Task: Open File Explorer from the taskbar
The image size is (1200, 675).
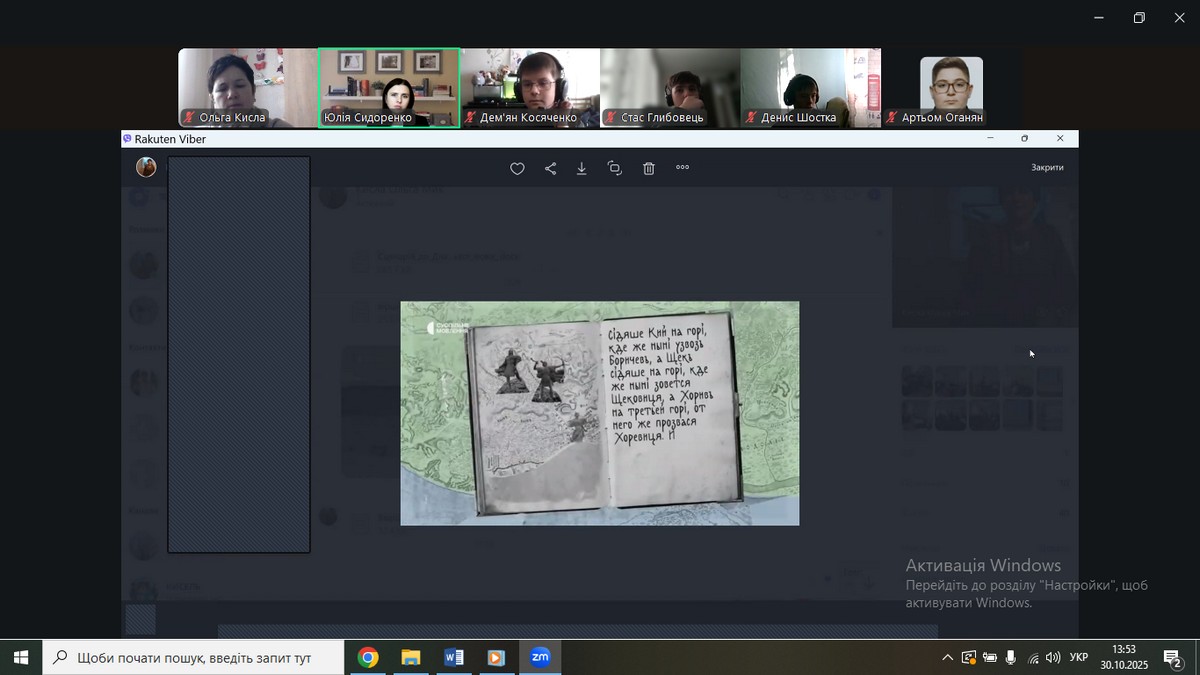Action: click(411, 657)
